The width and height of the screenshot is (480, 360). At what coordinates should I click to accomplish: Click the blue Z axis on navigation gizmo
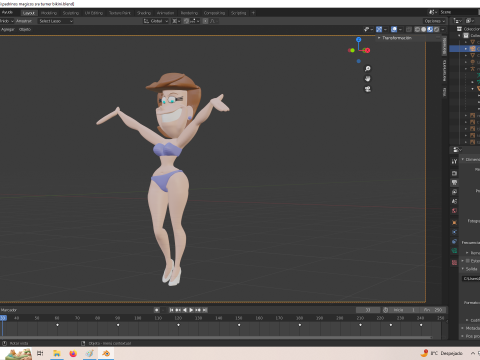(x=359, y=40)
